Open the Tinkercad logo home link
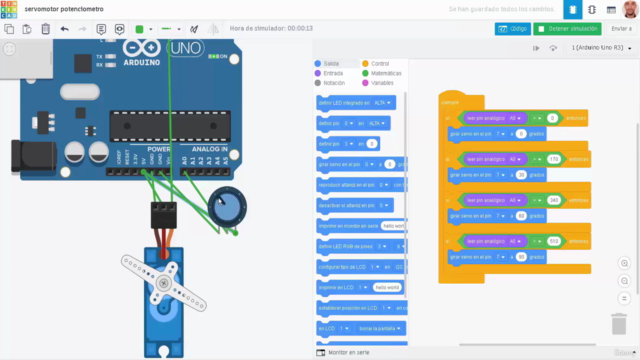640x360 pixels. (9, 9)
